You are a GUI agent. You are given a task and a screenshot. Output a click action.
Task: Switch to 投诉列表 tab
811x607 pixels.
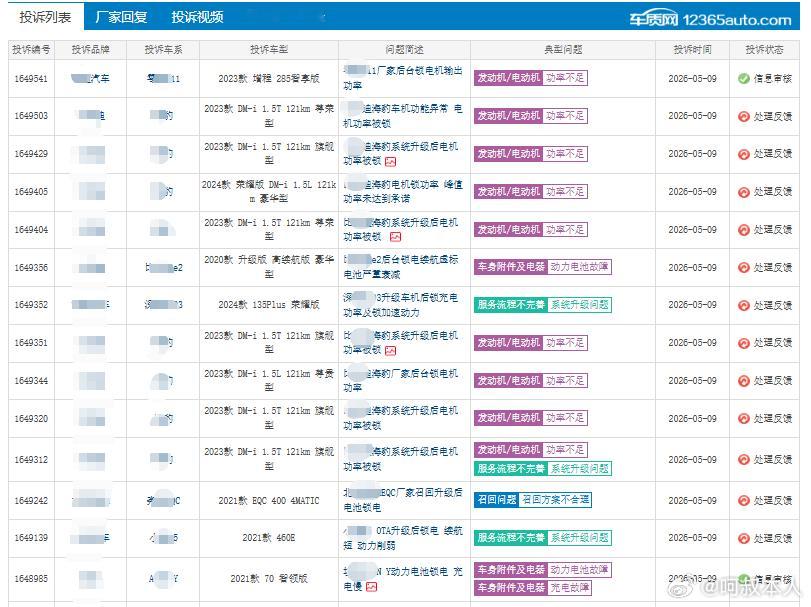45,17
